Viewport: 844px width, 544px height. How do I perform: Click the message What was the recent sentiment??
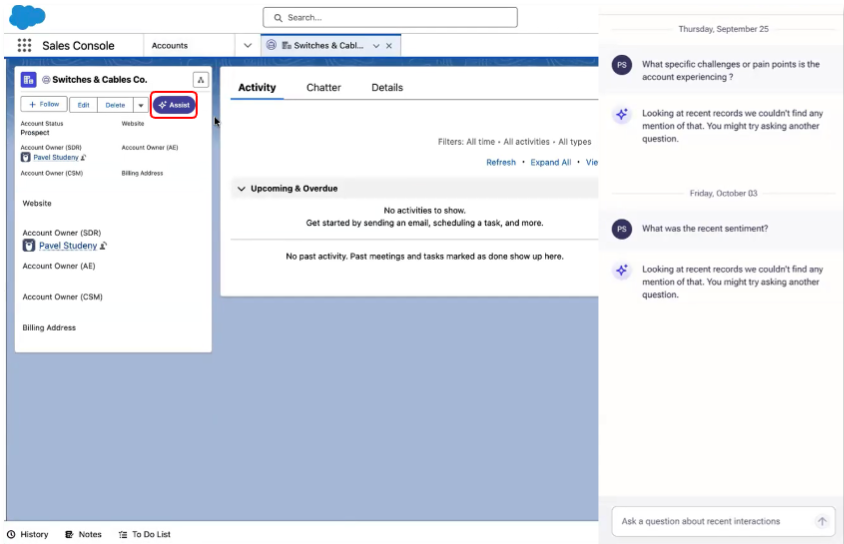[x=705, y=229]
